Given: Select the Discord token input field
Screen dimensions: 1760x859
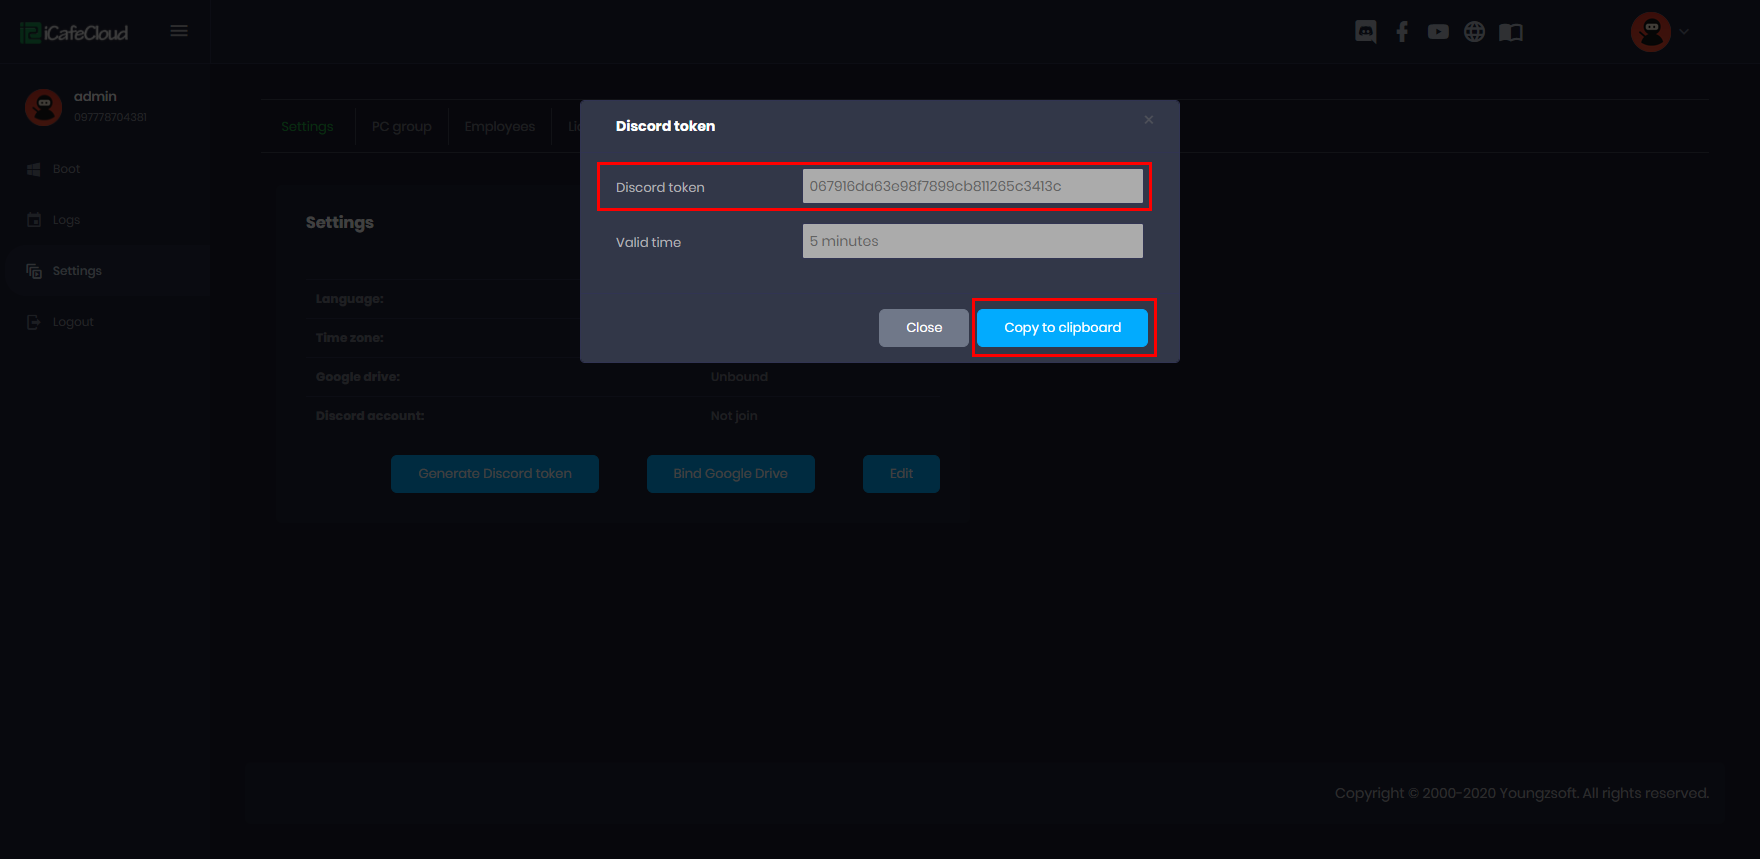Looking at the screenshot, I should click(x=972, y=186).
